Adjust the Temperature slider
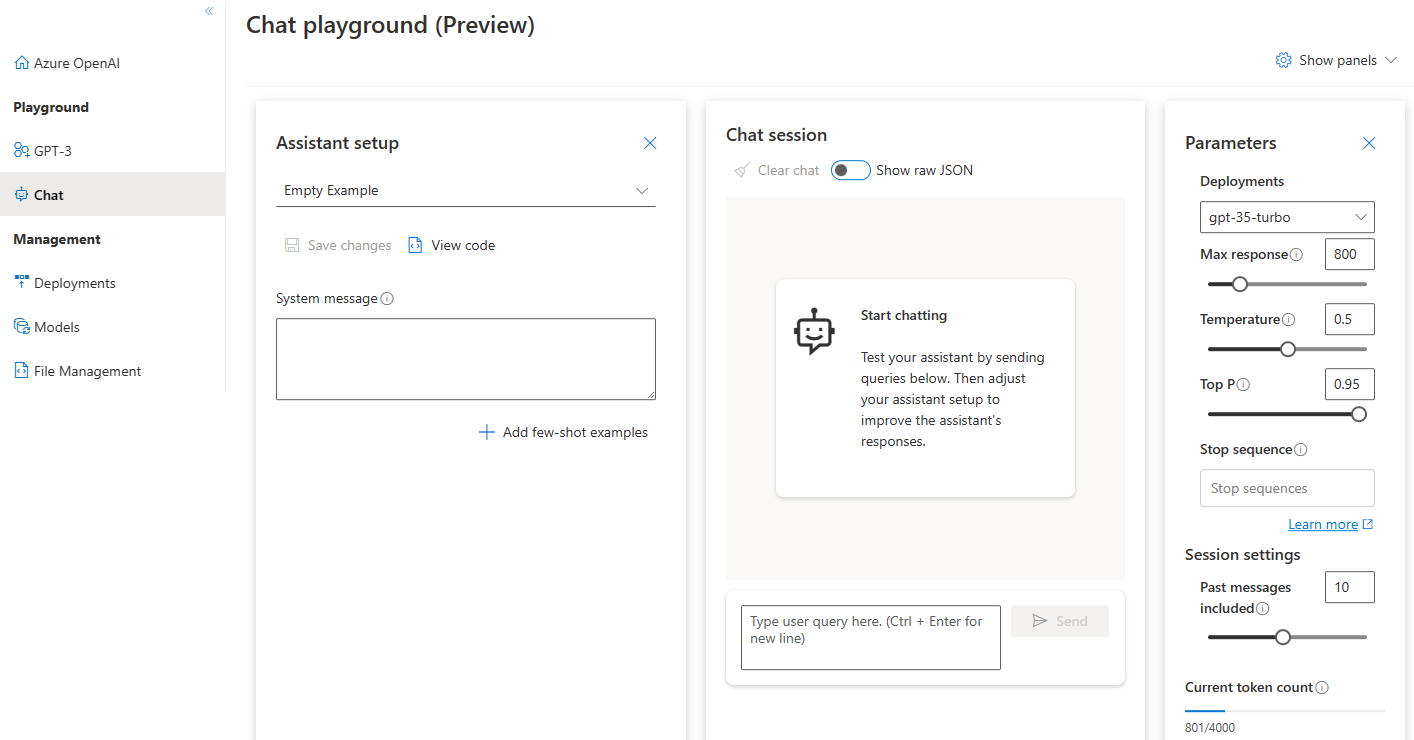The height and width of the screenshot is (740, 1414). pyautogui.click(x=1287, y=348)
